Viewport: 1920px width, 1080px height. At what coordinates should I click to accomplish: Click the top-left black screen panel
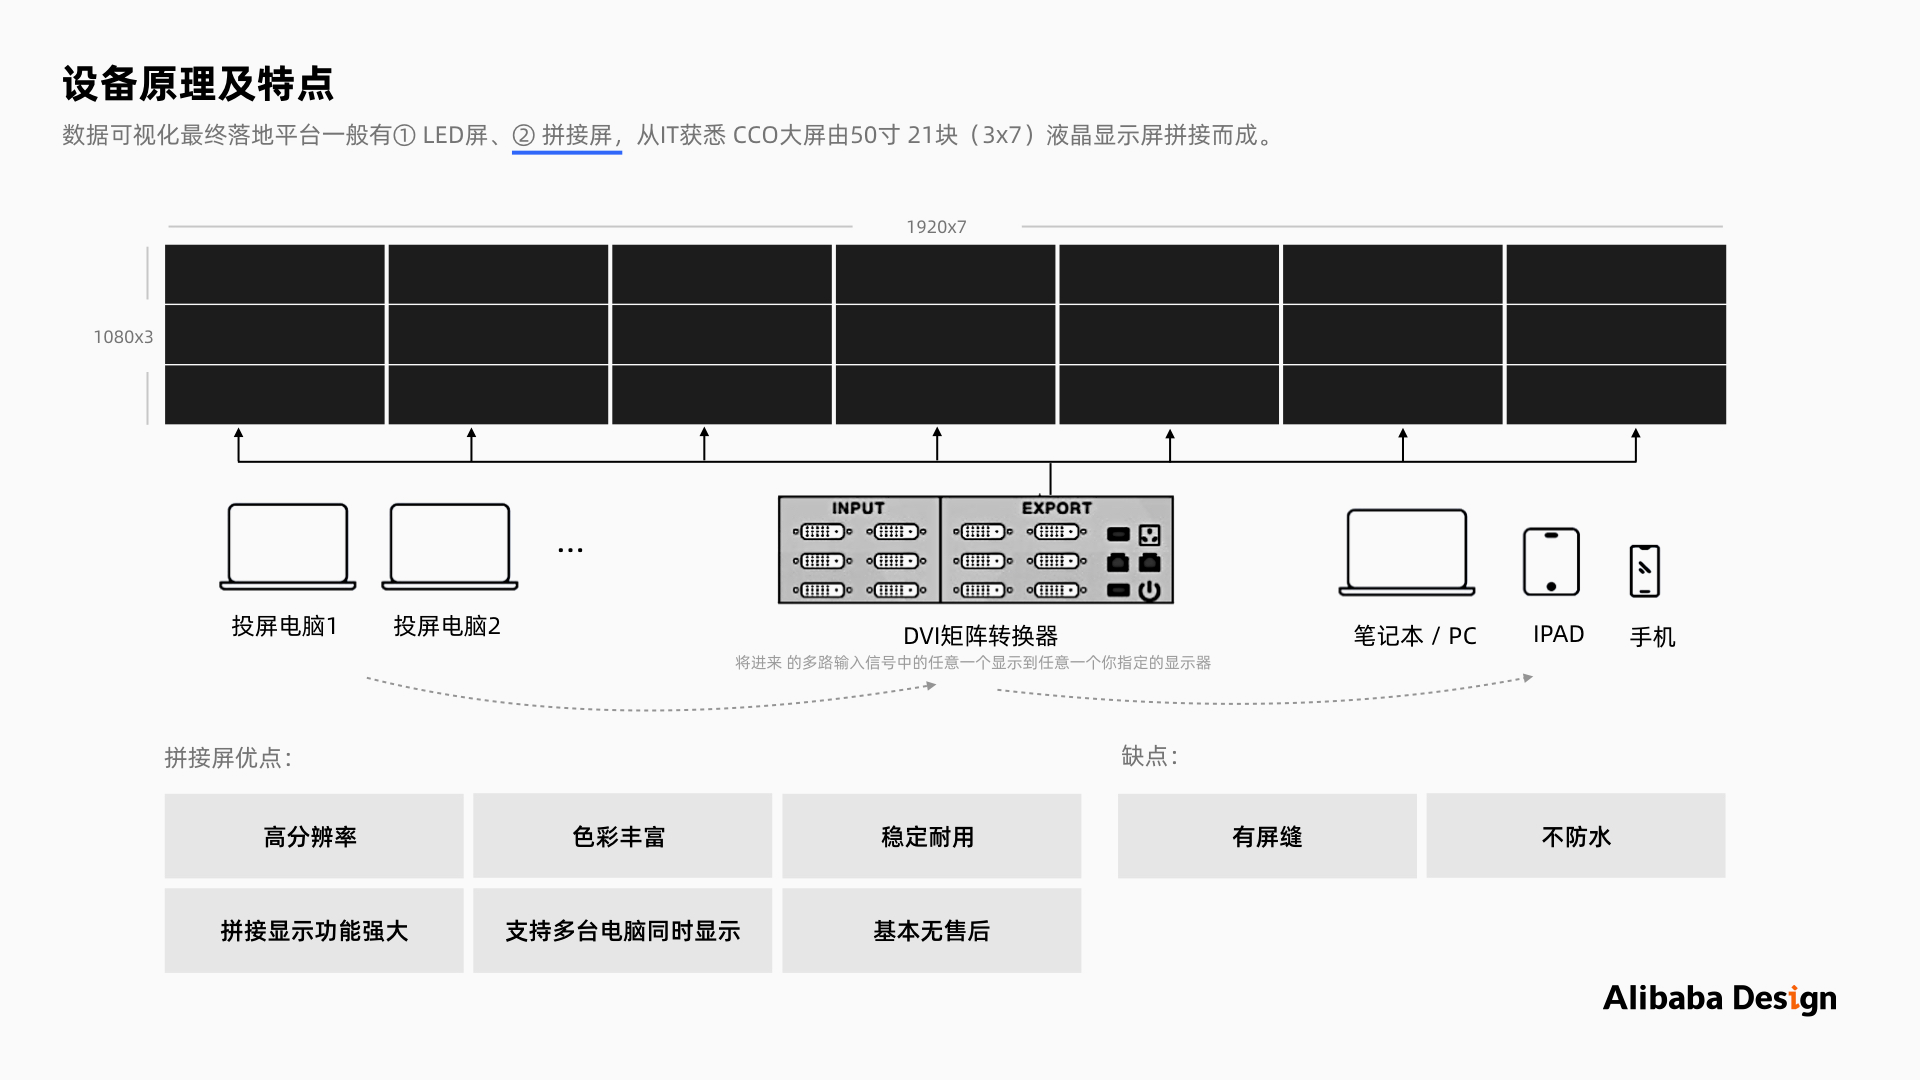point(274,273)
